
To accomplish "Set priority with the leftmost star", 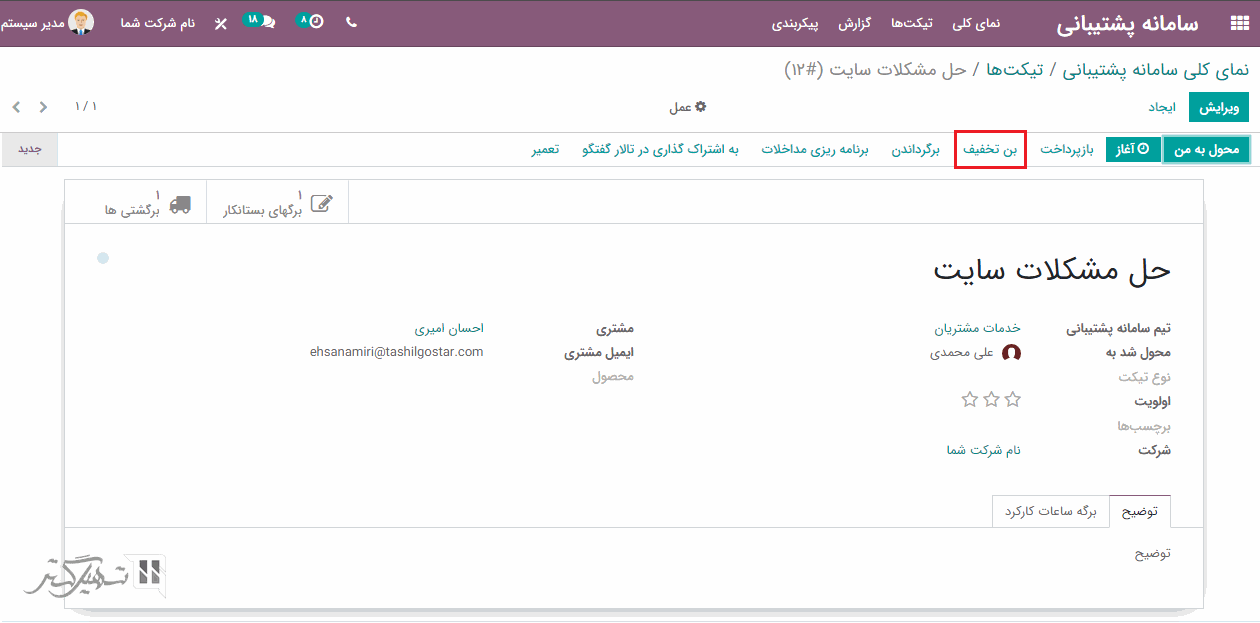I will (x=969, y=400).
